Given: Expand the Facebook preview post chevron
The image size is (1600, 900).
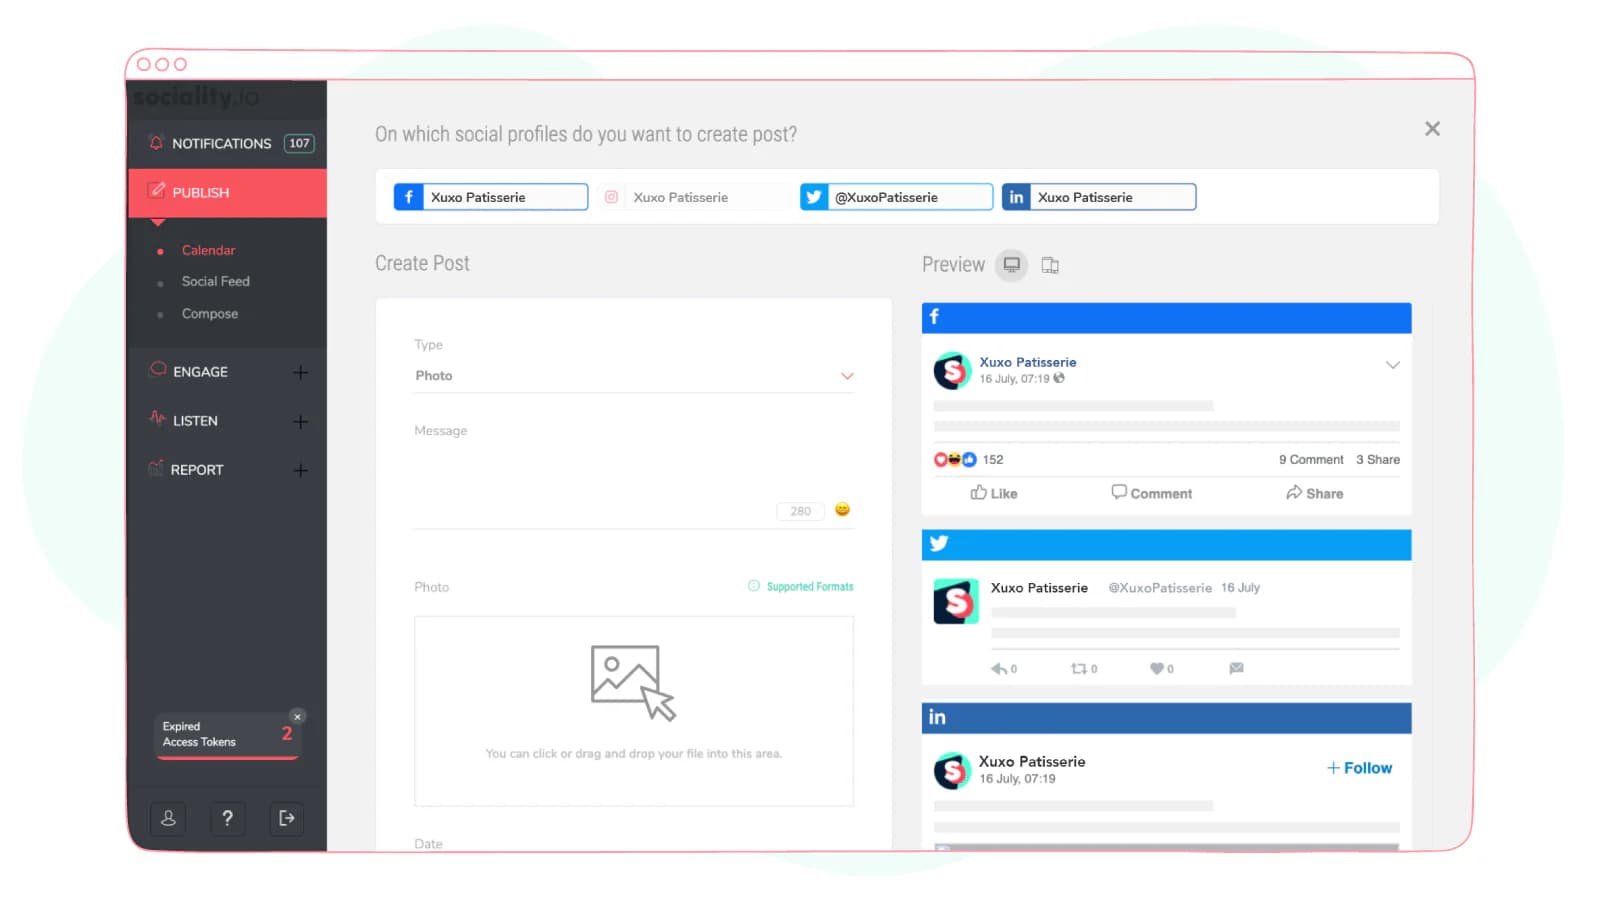Looking at the screenshot, I should (1392, 365).
